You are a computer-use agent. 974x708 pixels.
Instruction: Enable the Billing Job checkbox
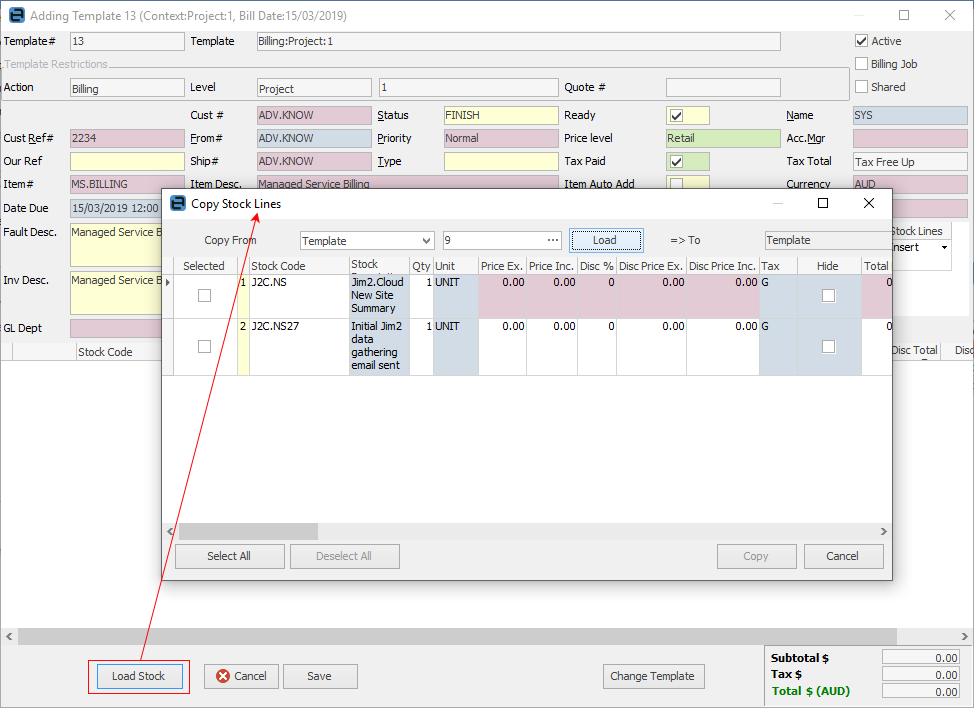[861, 64]
